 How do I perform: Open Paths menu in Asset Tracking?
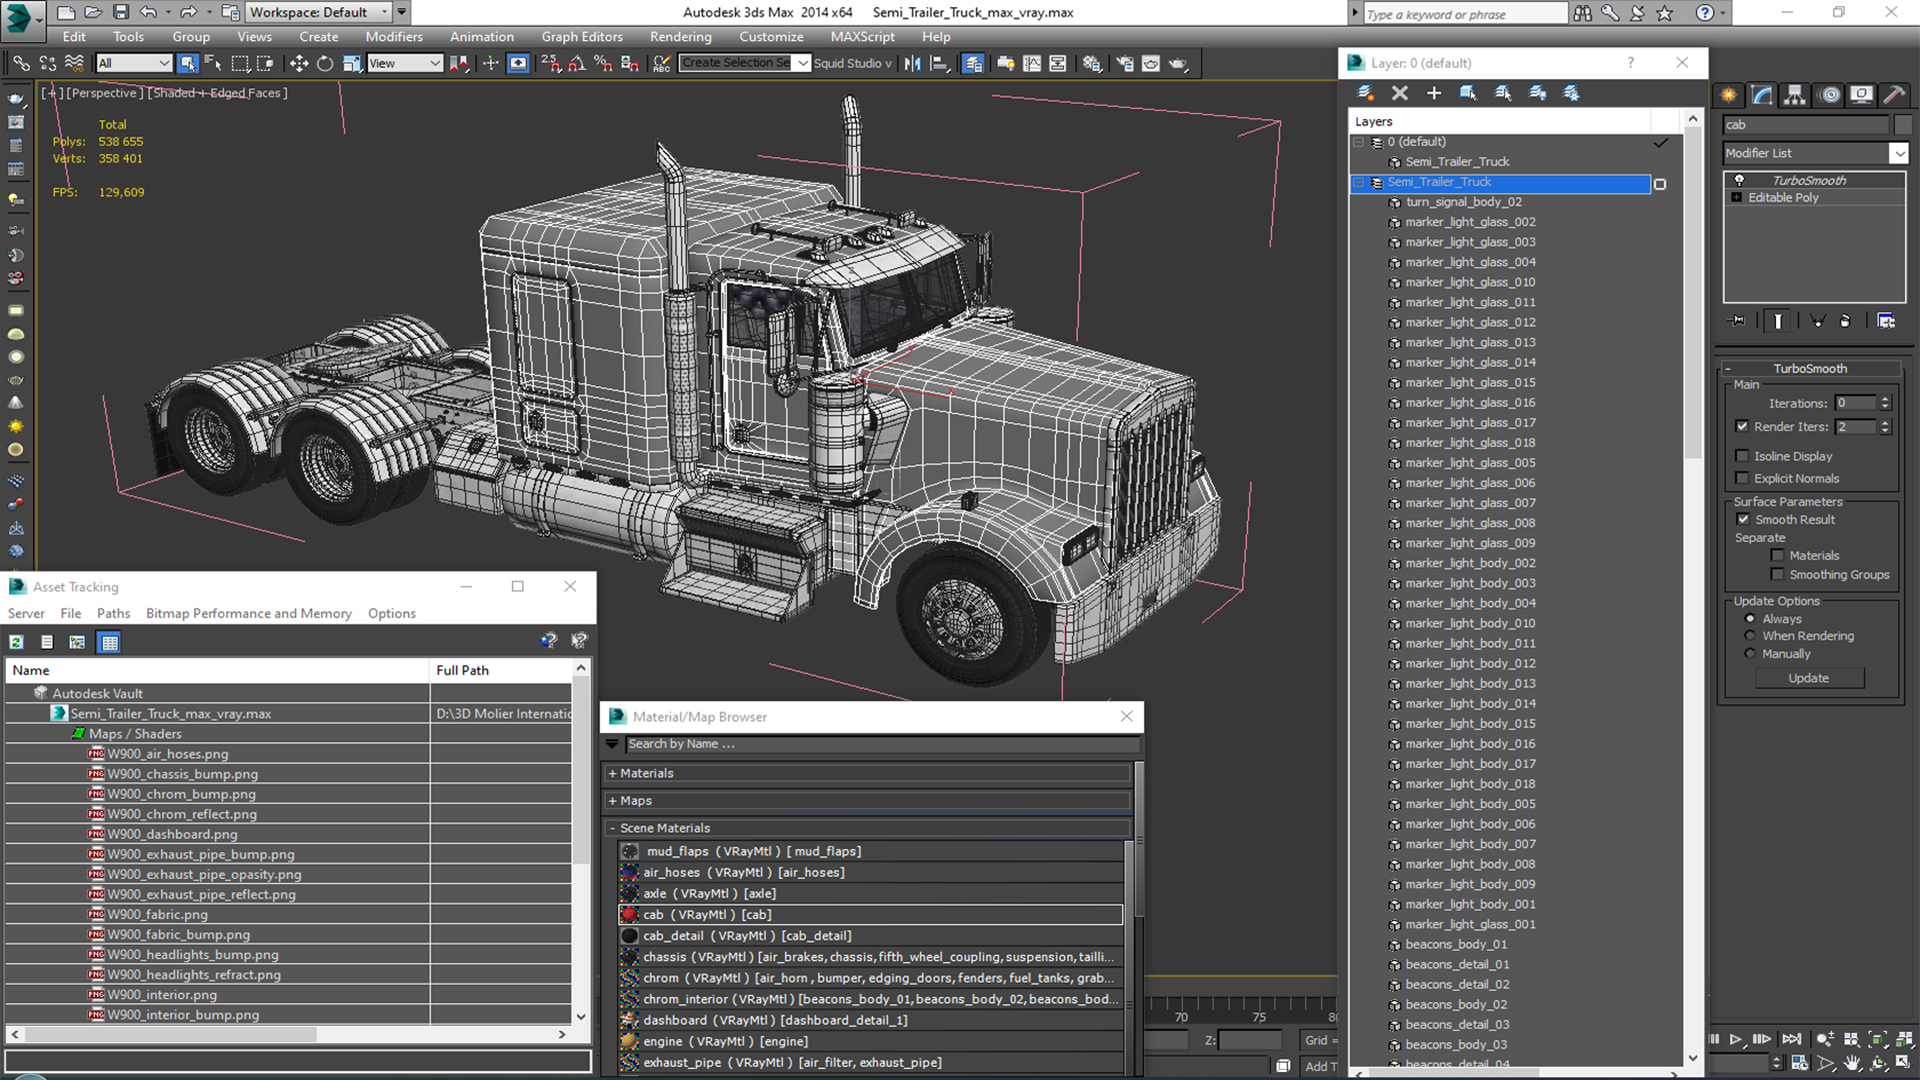(113, 613)
